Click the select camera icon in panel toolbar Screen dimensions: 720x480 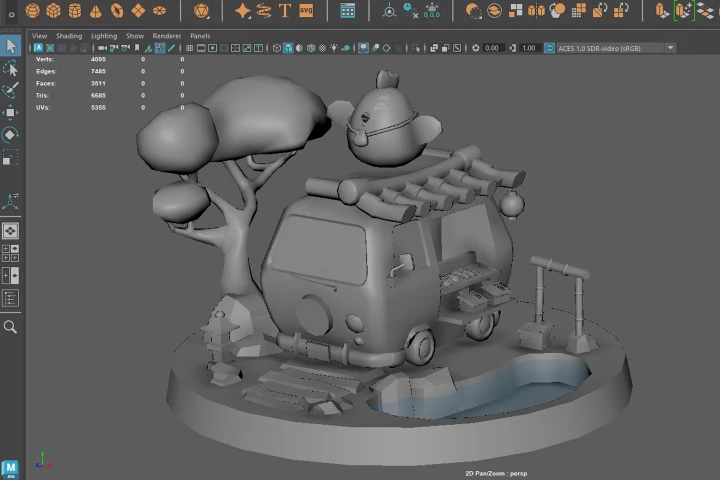(102, 48)
